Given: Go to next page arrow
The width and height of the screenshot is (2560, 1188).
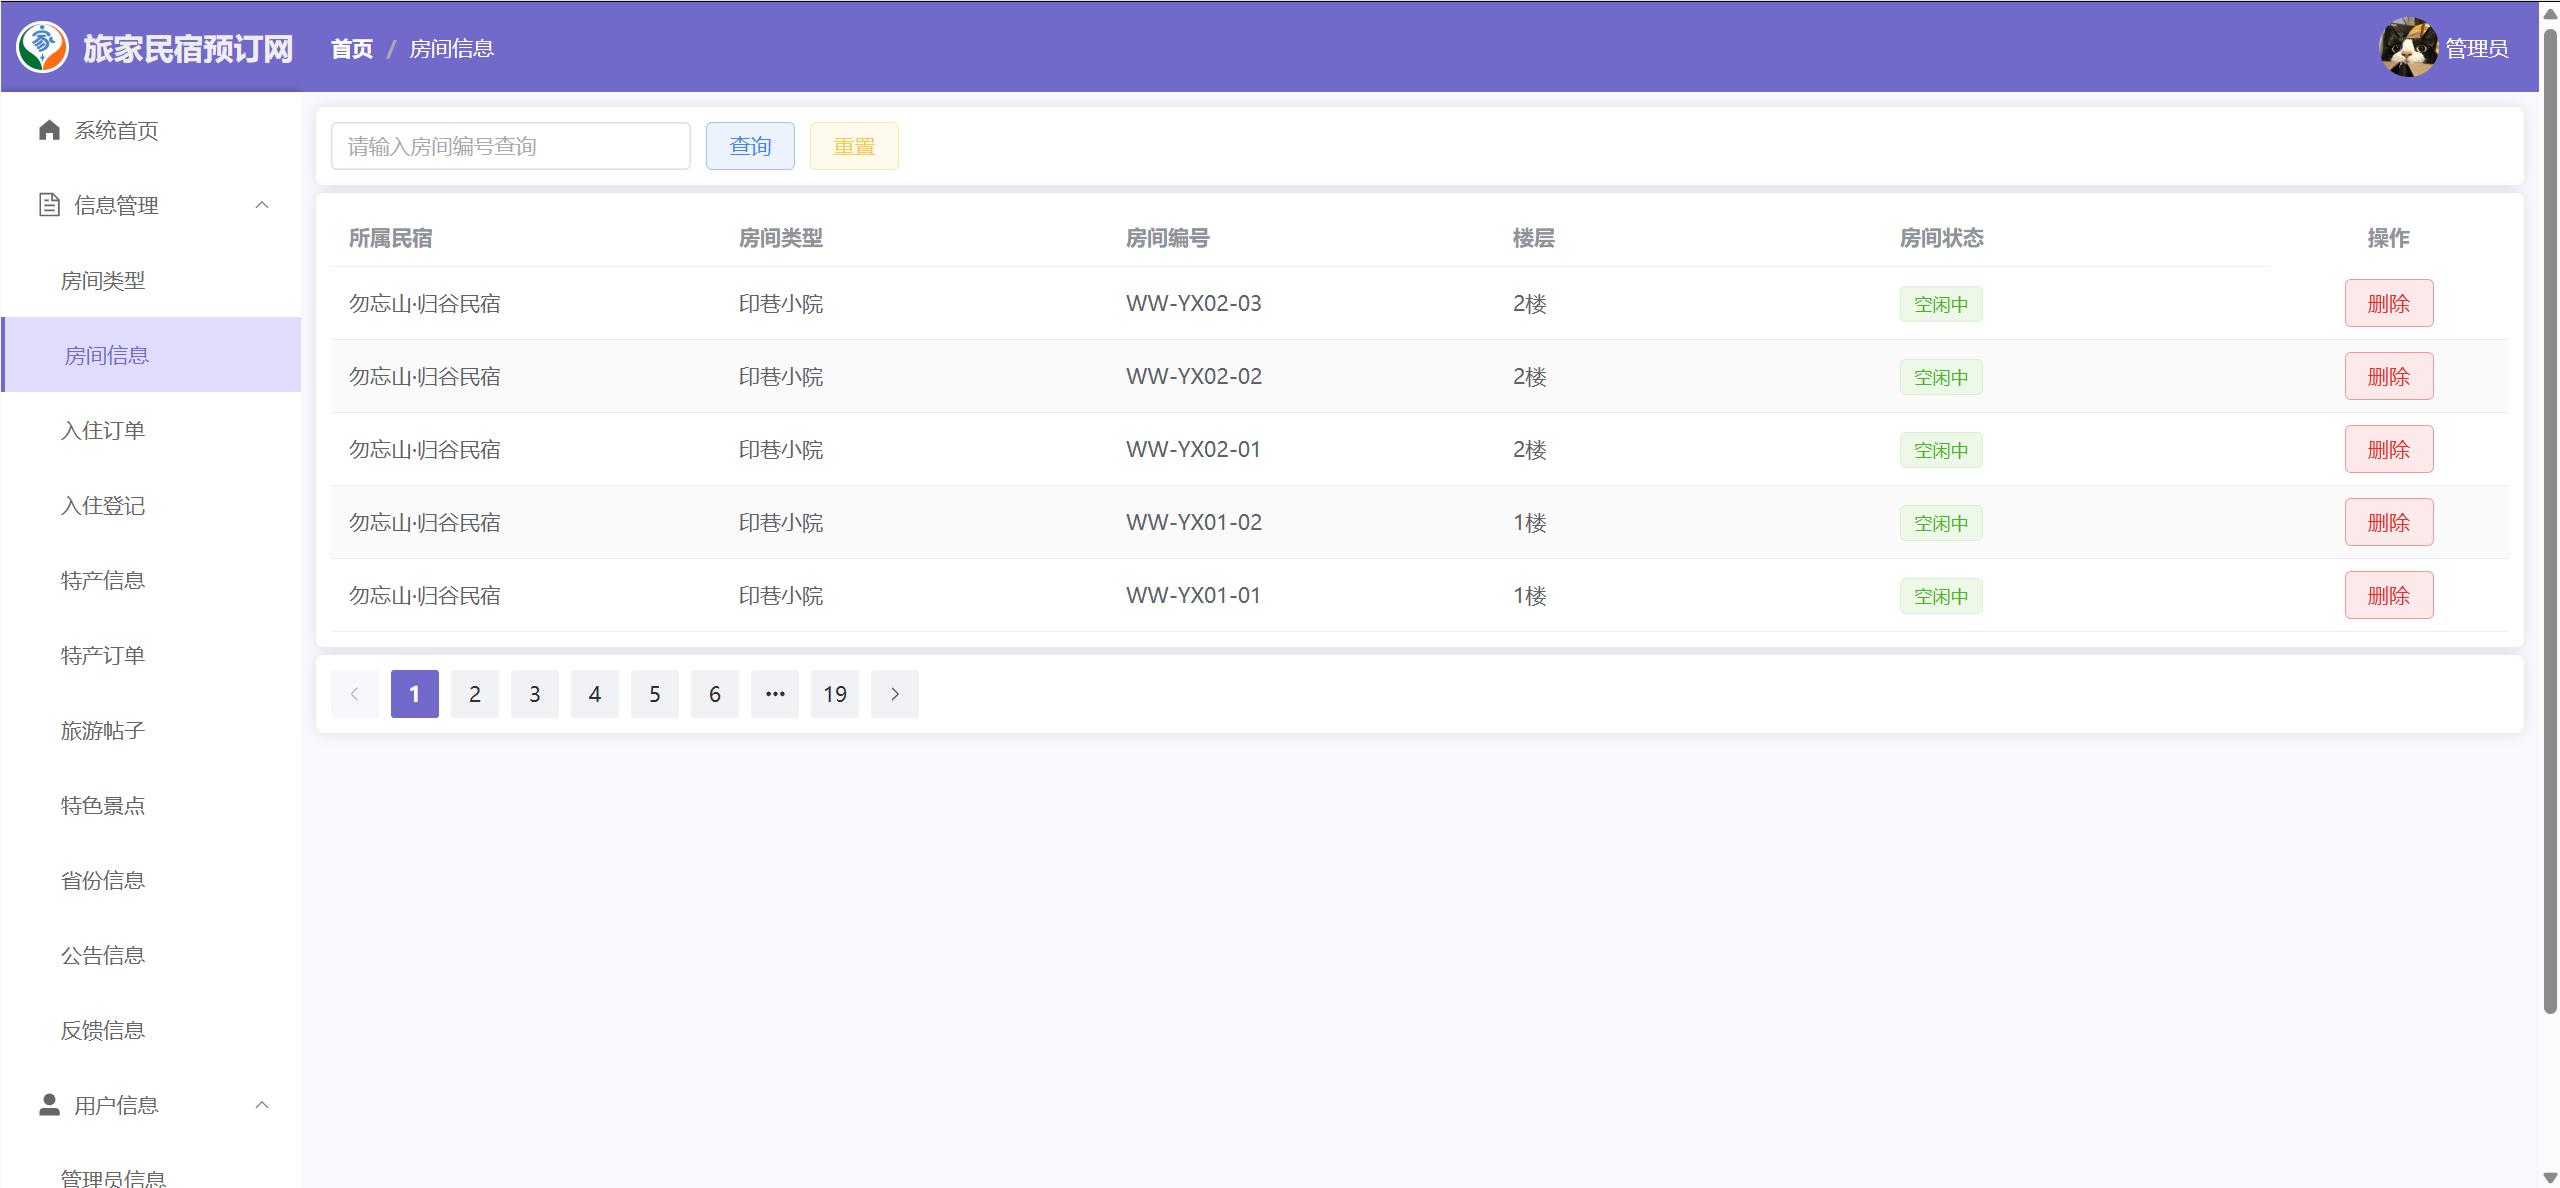Looking at the screenshot, I should 894,694.
